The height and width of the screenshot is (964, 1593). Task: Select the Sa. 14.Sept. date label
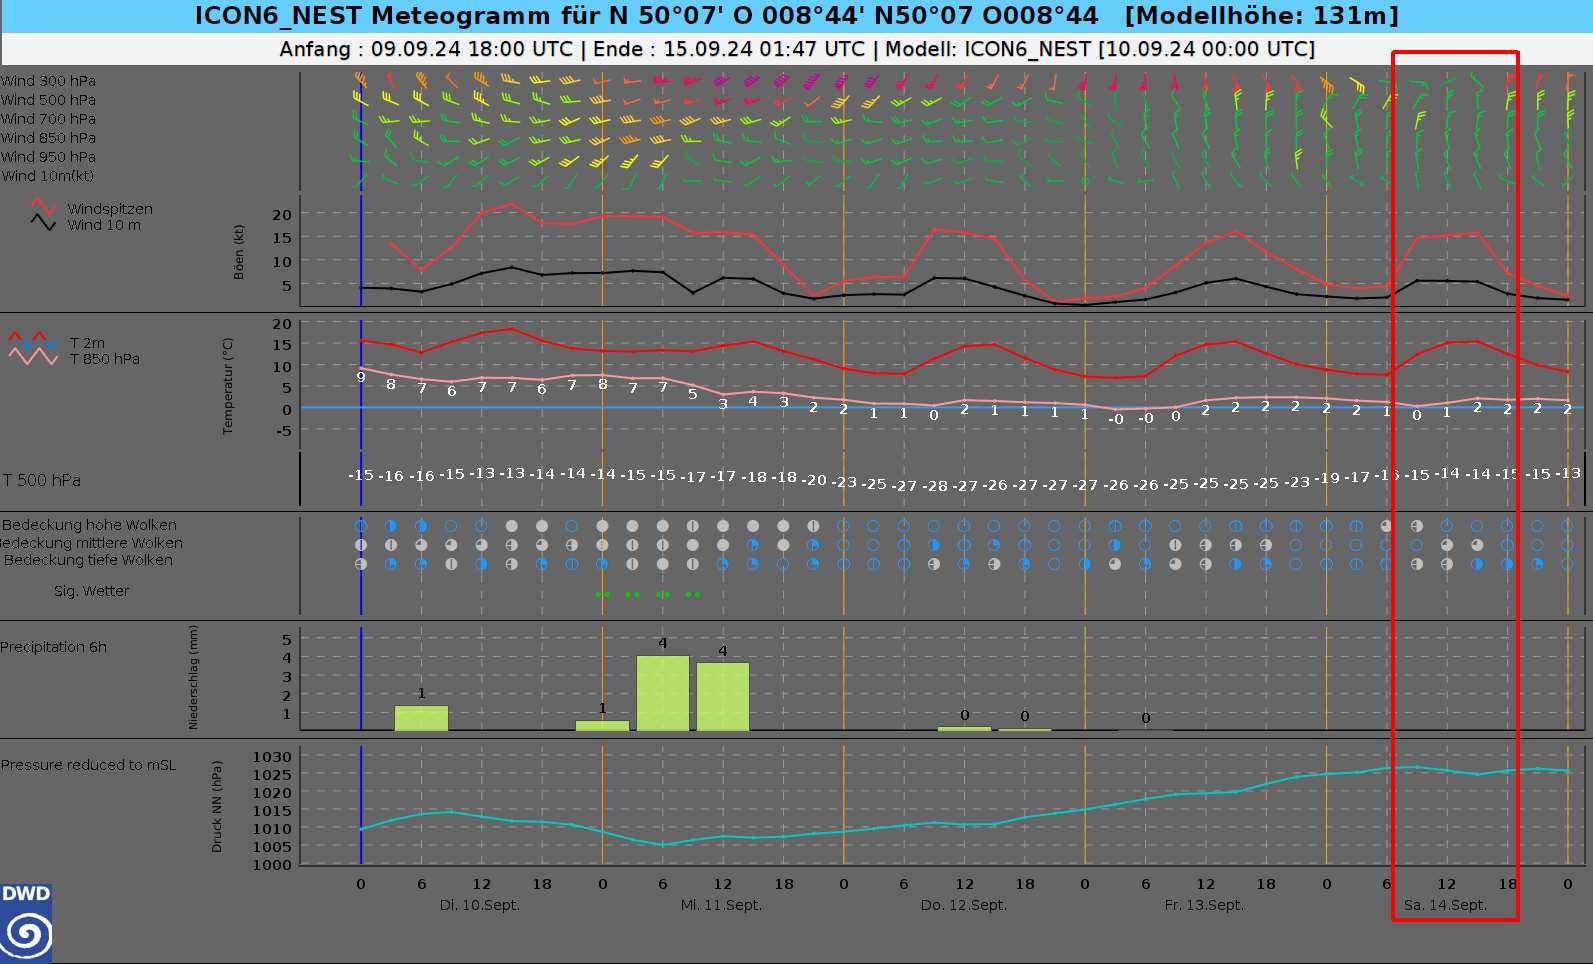(1445, 905)
